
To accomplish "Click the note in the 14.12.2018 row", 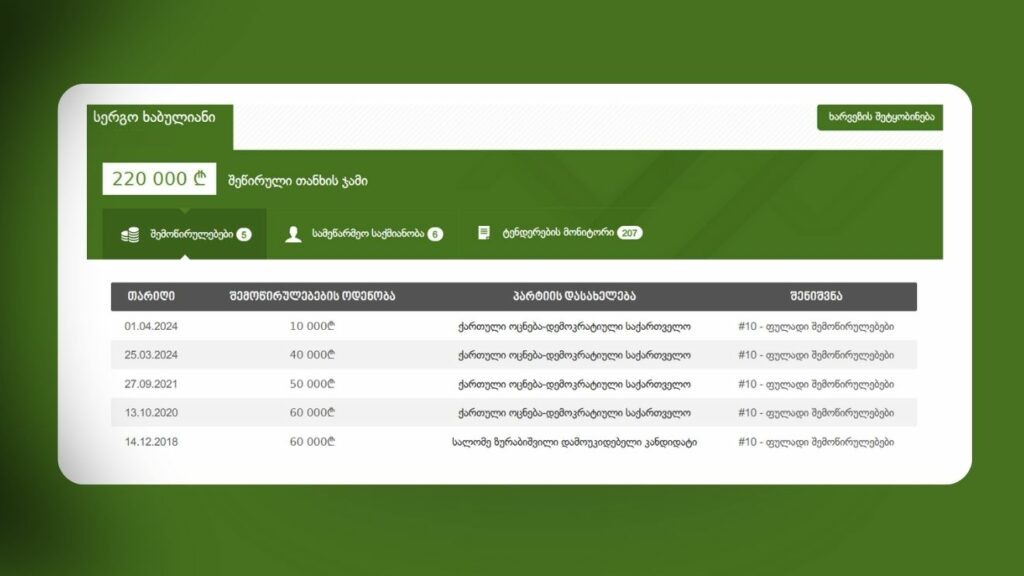I will [815, 442].
